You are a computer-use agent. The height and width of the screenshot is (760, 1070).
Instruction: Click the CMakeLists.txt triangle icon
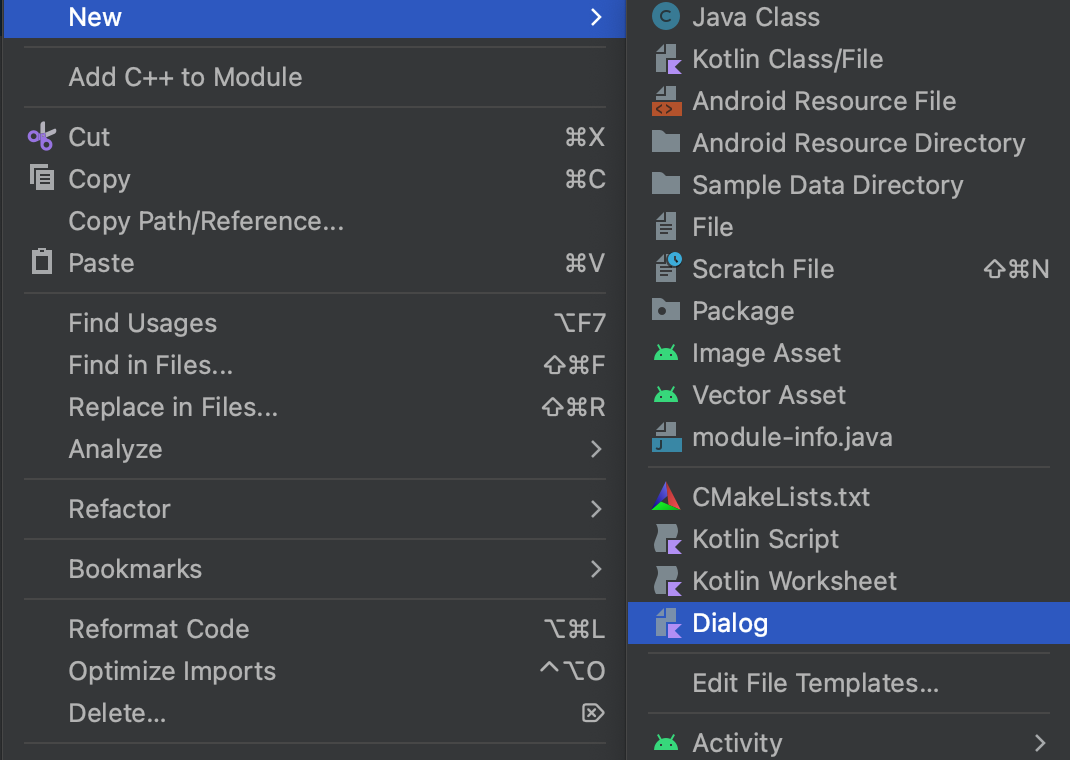[666, 497]
